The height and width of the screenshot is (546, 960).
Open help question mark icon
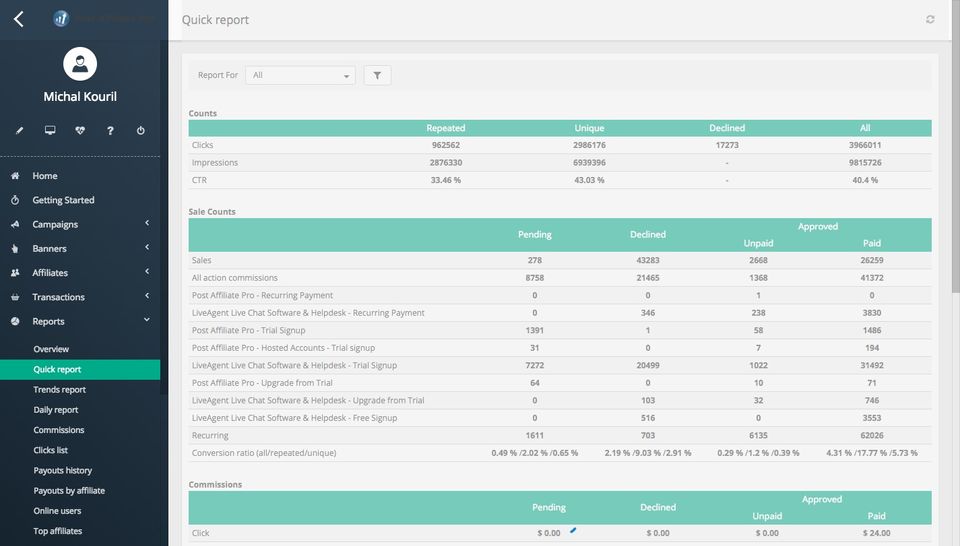click(x=110, y=130)
